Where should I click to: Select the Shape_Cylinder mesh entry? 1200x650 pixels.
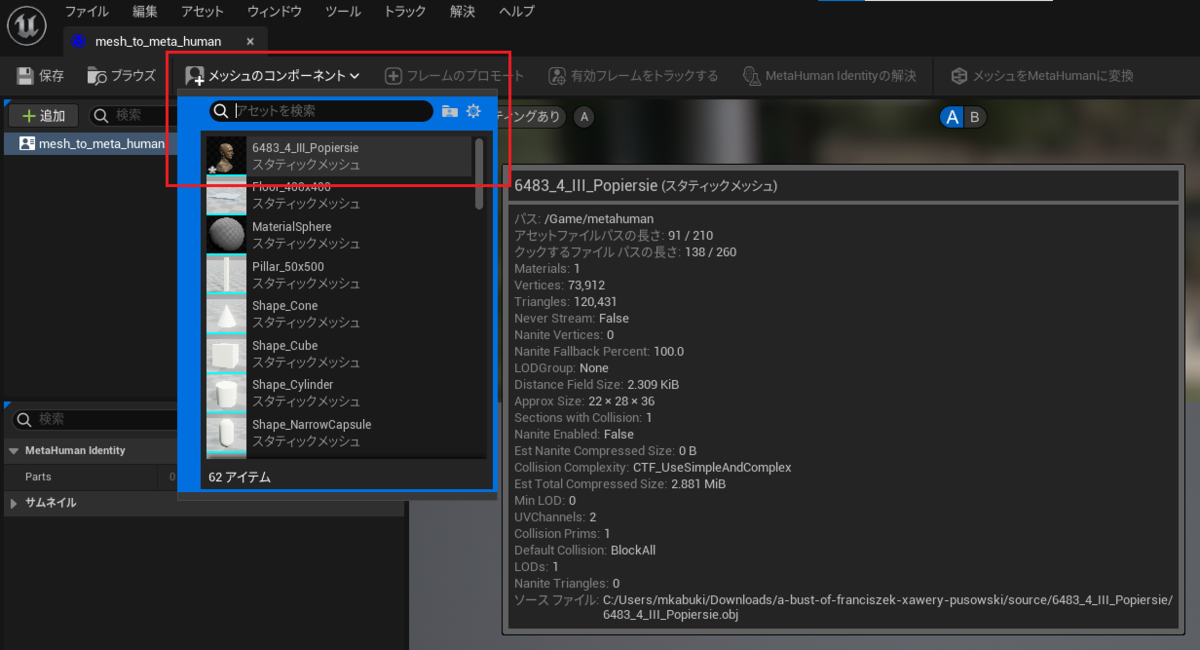point(338,393)
